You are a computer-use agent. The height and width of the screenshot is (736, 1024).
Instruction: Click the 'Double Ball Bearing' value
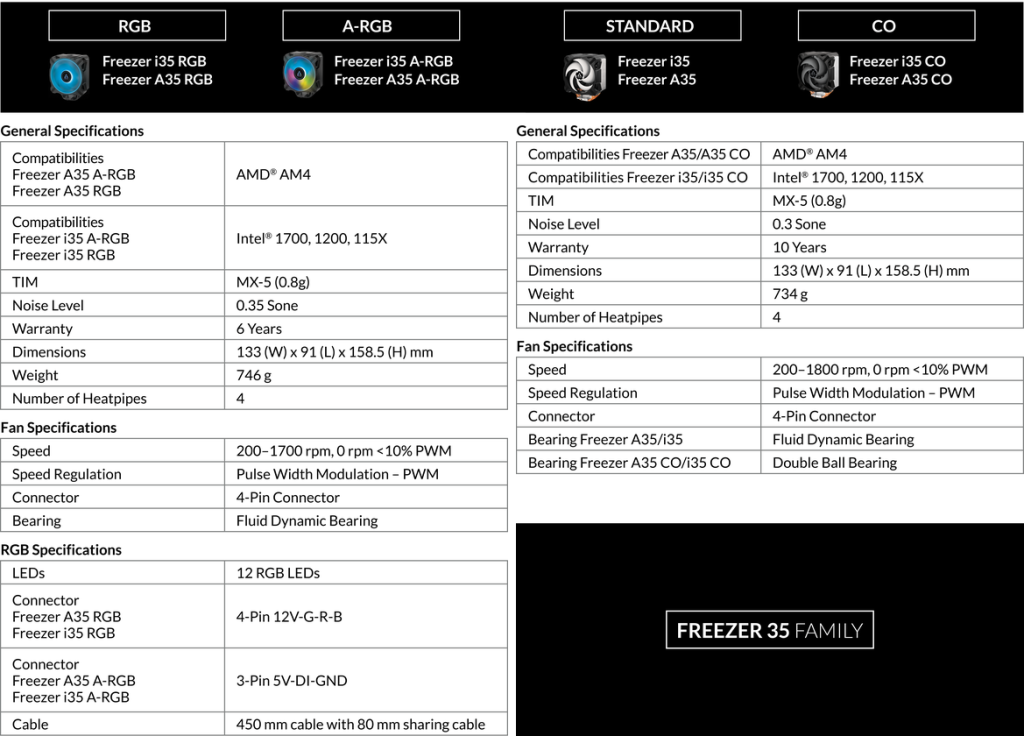[x=835, y=463]
